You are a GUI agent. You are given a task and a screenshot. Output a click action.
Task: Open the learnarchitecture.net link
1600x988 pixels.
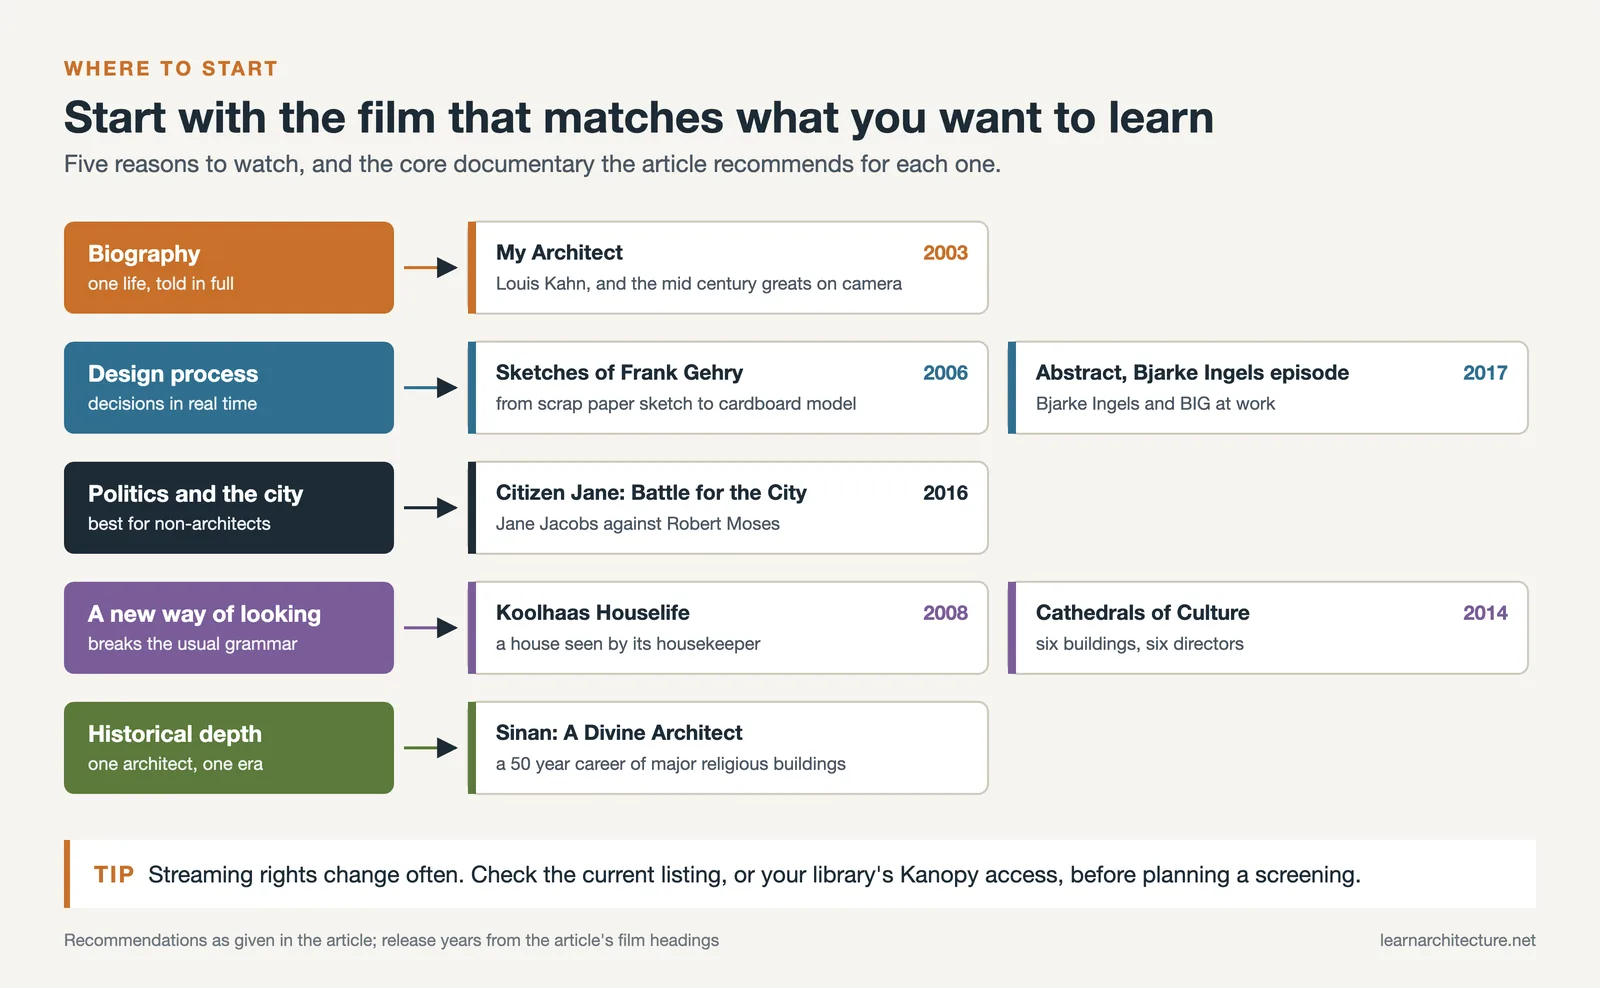1457,940
